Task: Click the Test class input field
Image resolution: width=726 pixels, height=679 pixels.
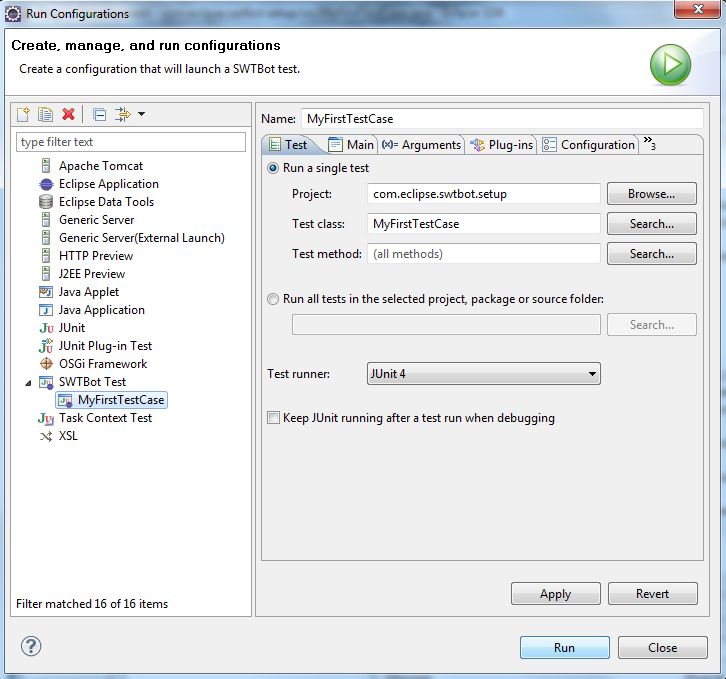Action: (x=484, y=224)
